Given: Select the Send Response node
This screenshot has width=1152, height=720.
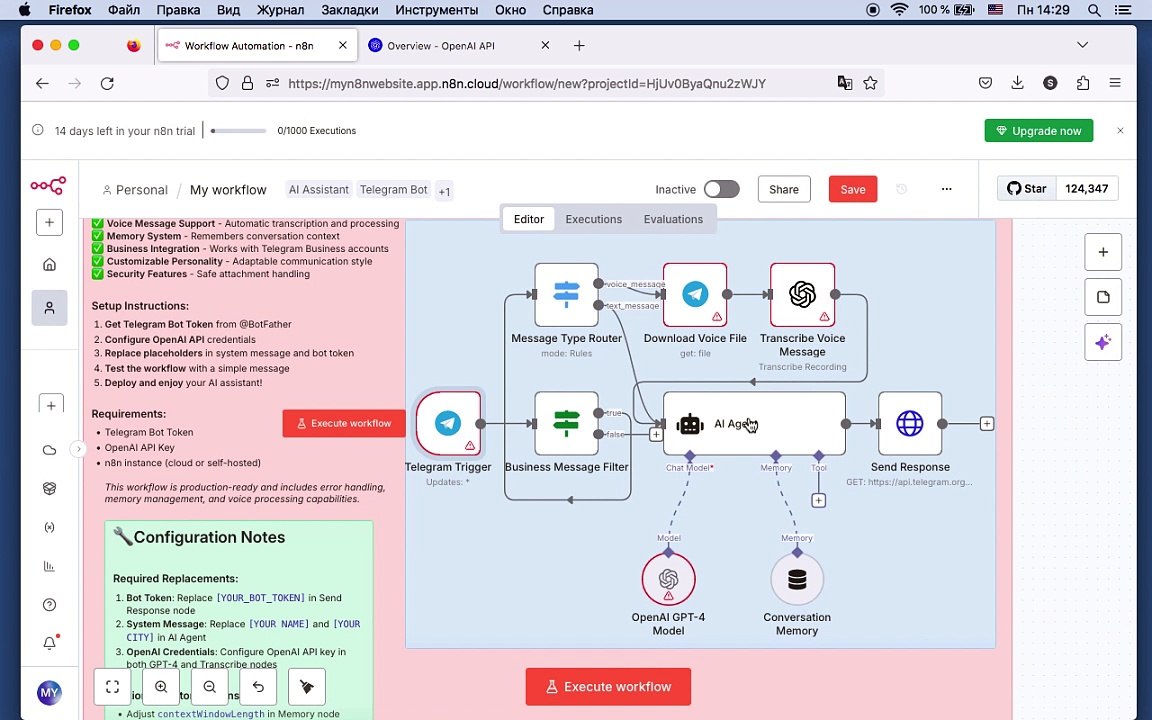Looking at the screenshot, I should [910, 423].
